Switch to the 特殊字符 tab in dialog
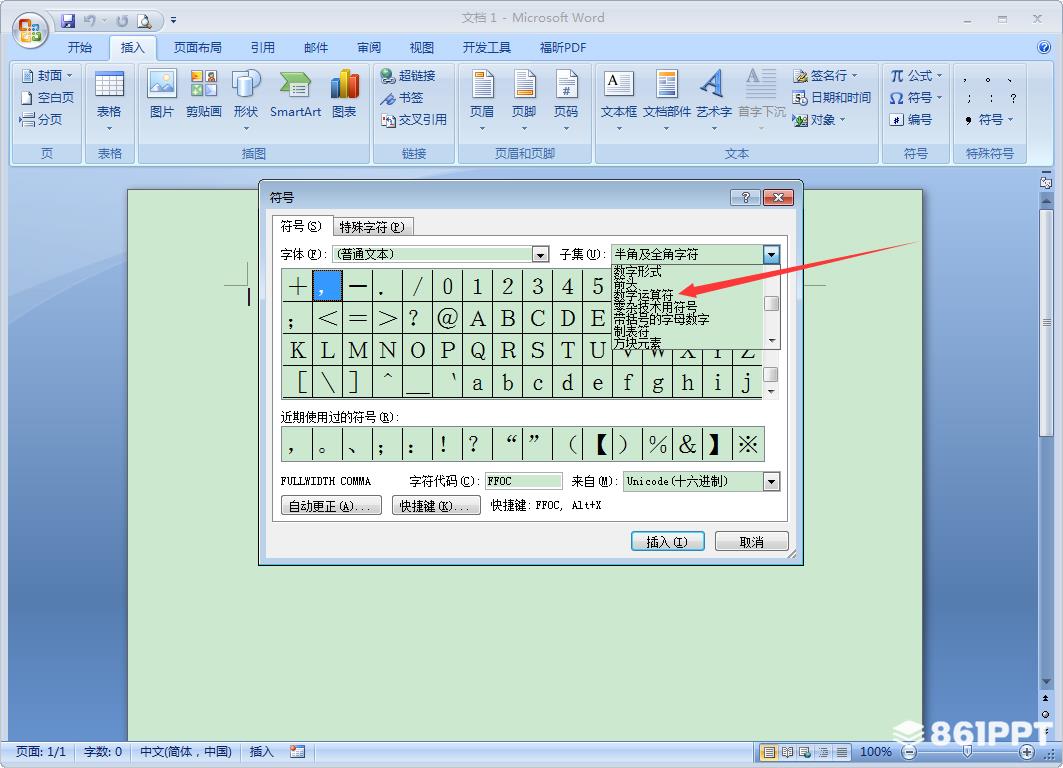This screenshot has height=768, width=1063. pos(372,226)
